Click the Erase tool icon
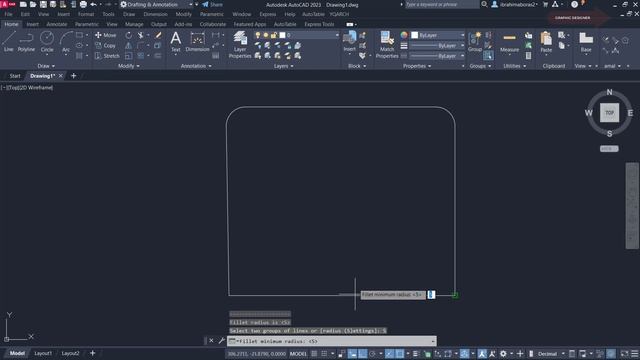 [158, 35]
